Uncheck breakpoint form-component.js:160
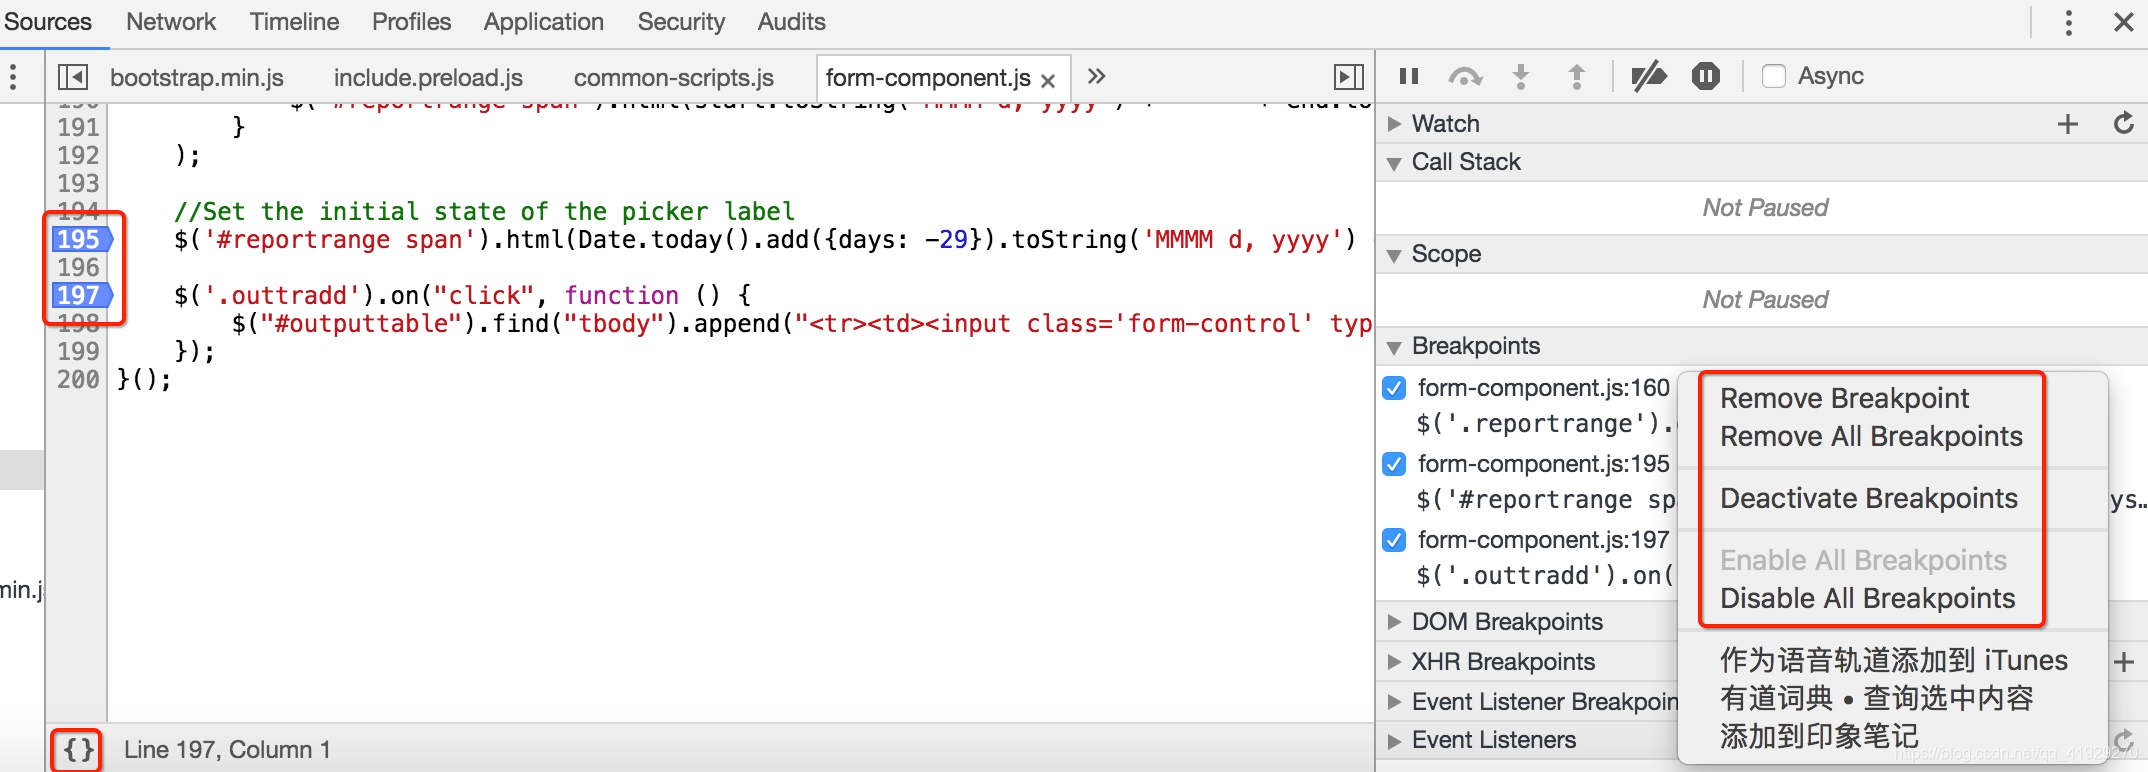Viewport: 2148px width, 772px height. [1394, 388]
